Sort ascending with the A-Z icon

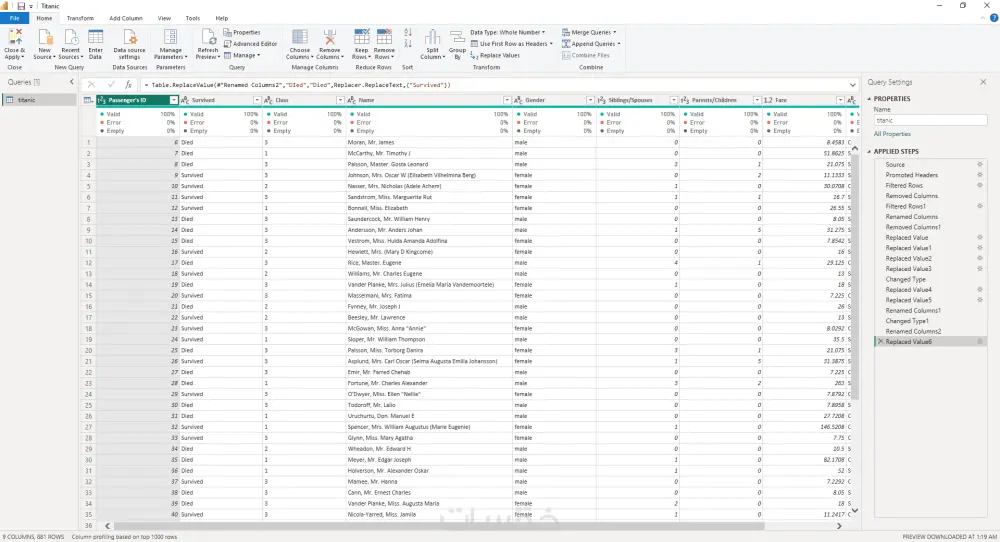[408, 32]
